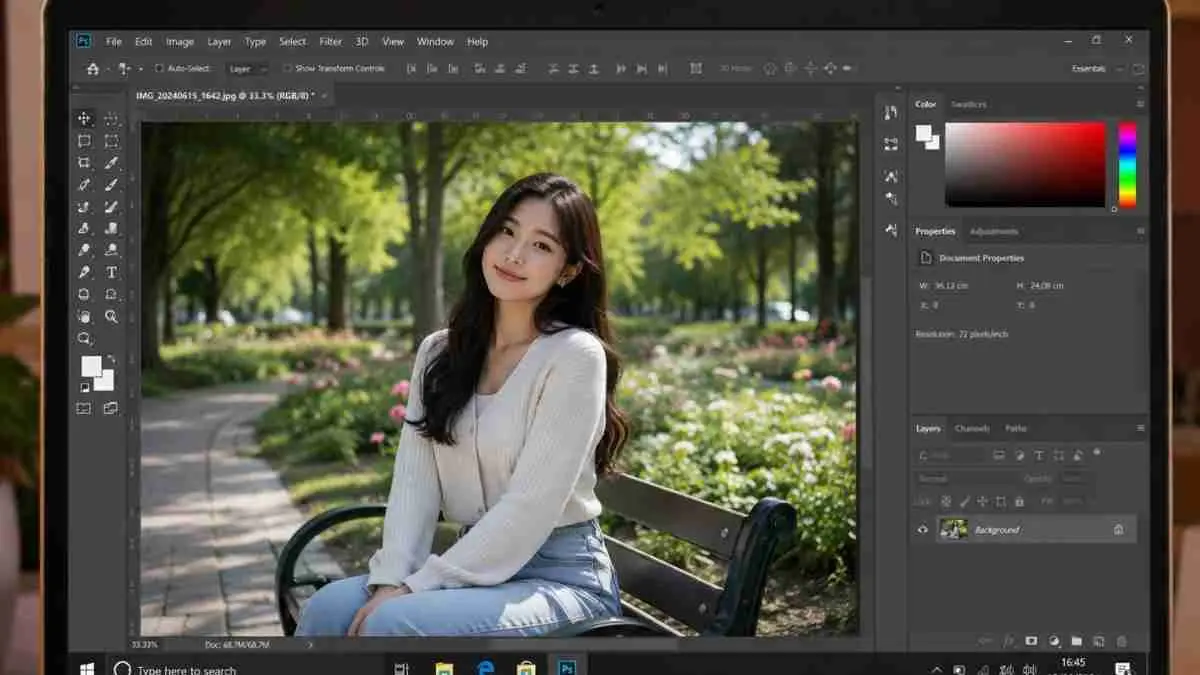The image size is (1200, 675).
Task: Click the Document Properties page icon
Action: tap(926, 258)
